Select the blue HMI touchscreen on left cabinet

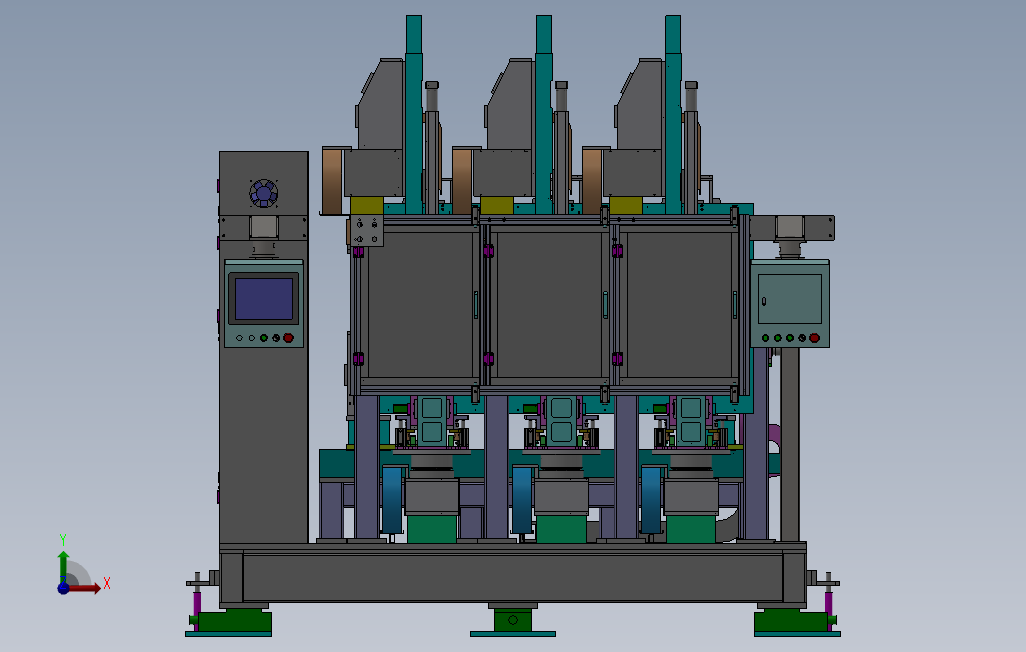264,299
